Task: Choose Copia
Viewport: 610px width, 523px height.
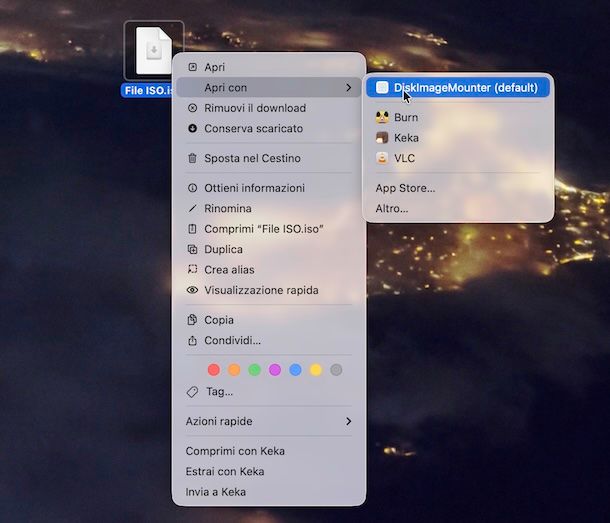Action: (x=269, y=319)
